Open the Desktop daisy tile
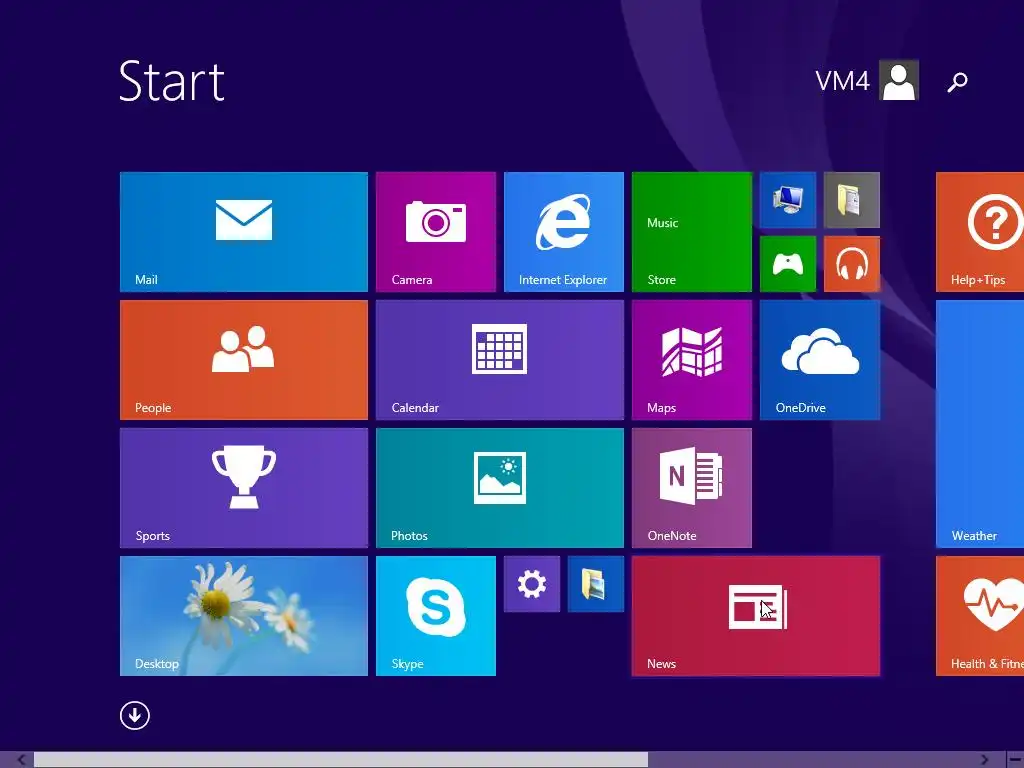The image size is (1024, 768). click(x=244, y=616)
